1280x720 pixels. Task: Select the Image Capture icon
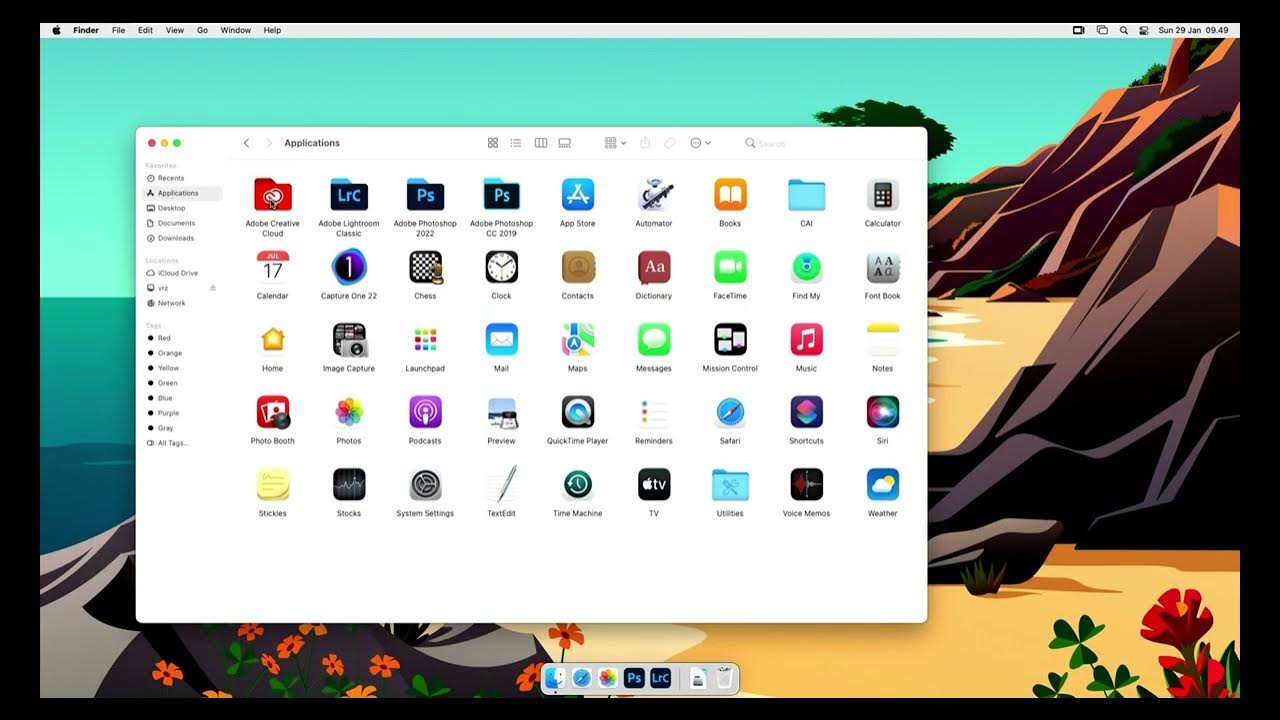[x=349, y=340]
